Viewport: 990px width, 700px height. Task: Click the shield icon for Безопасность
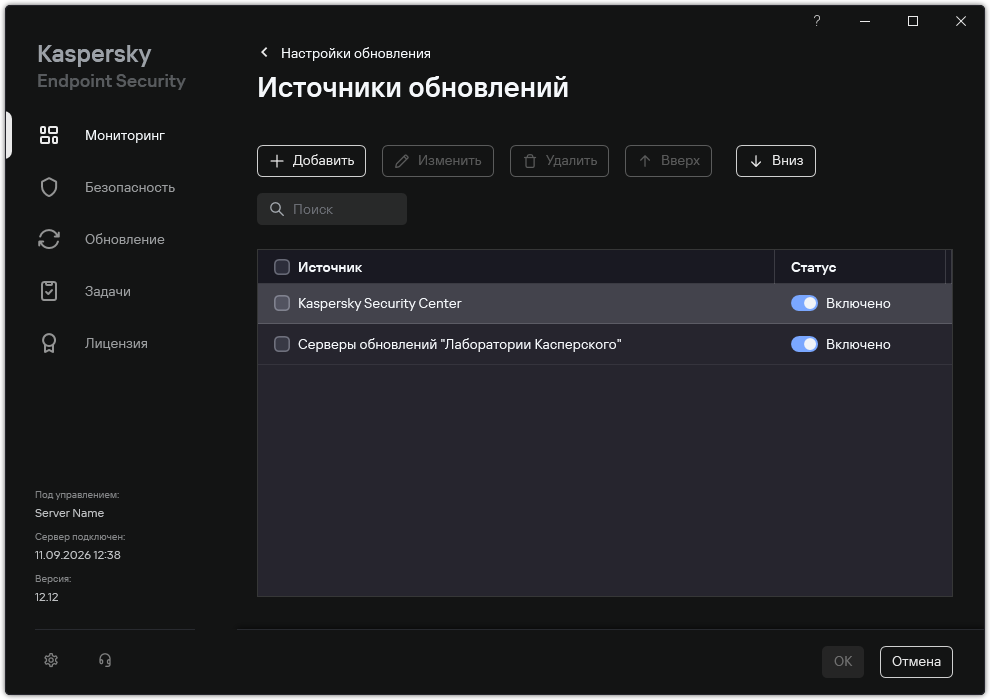(49, 187)
